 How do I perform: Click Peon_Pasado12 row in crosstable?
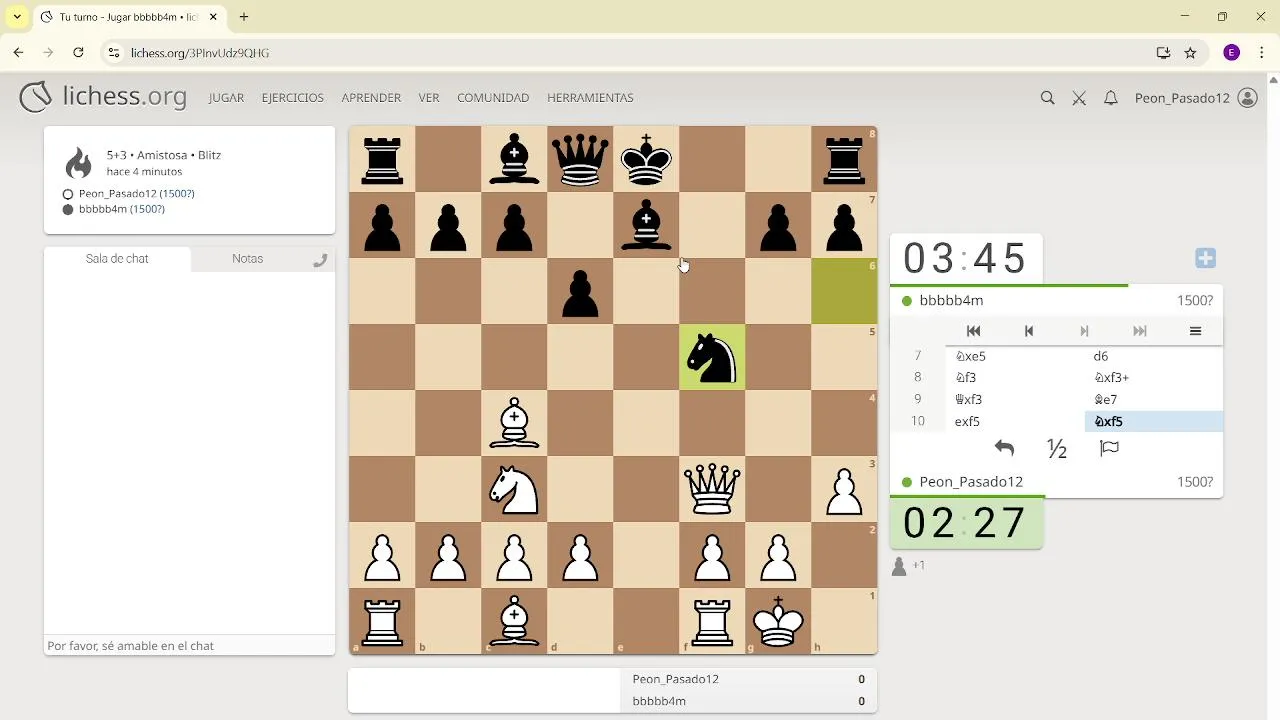[748, 679]
